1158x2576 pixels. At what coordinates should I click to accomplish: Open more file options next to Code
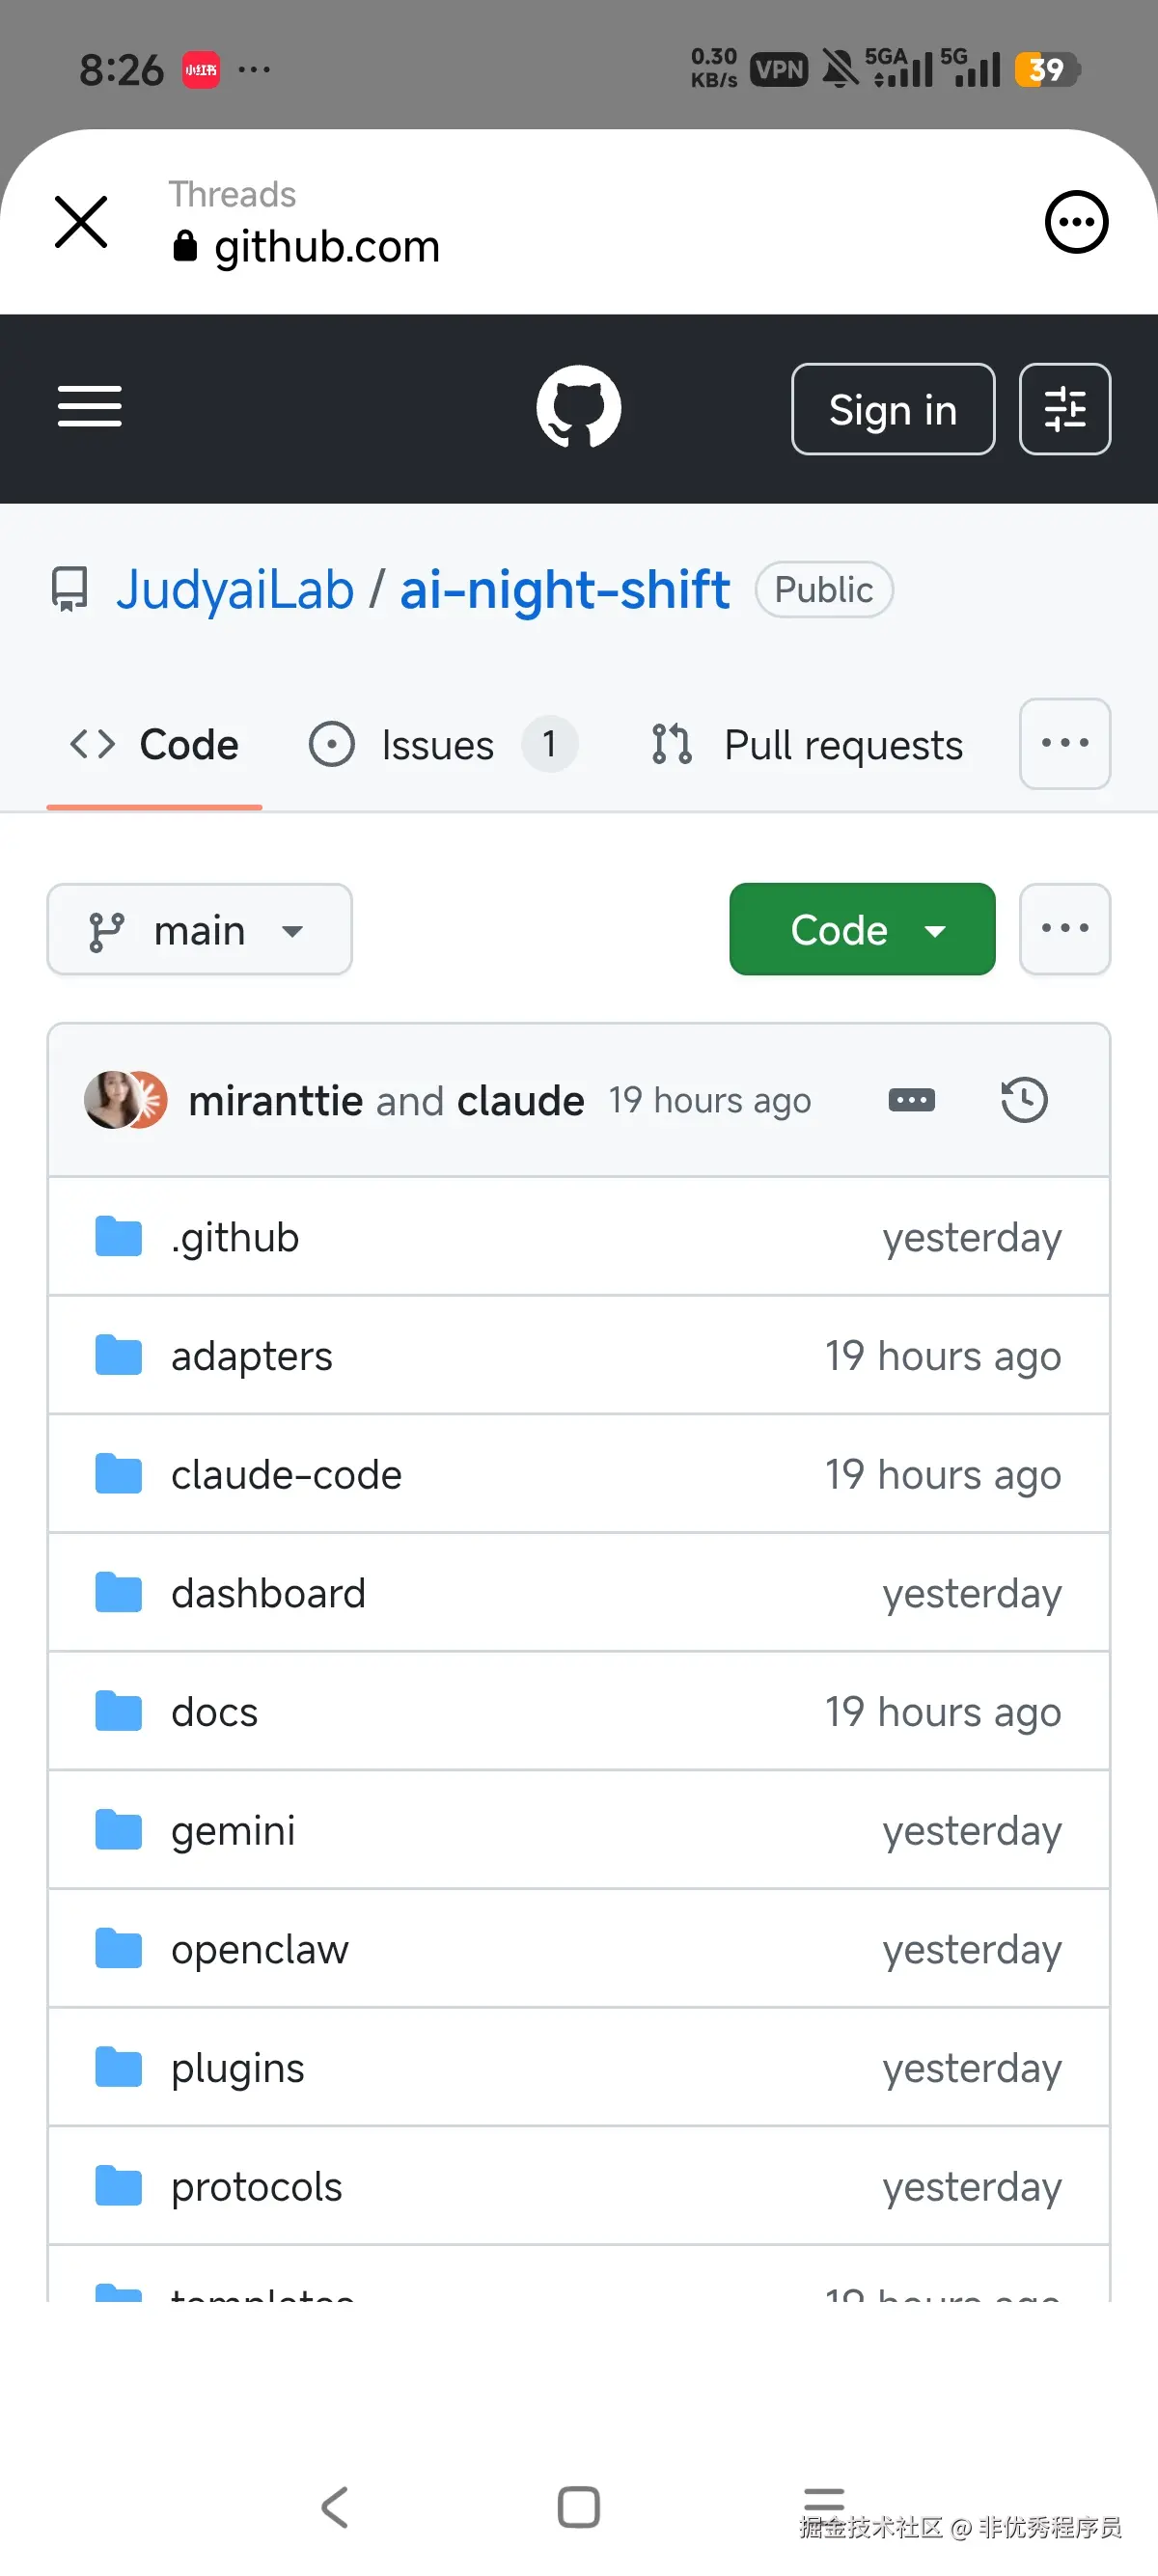1064,929
